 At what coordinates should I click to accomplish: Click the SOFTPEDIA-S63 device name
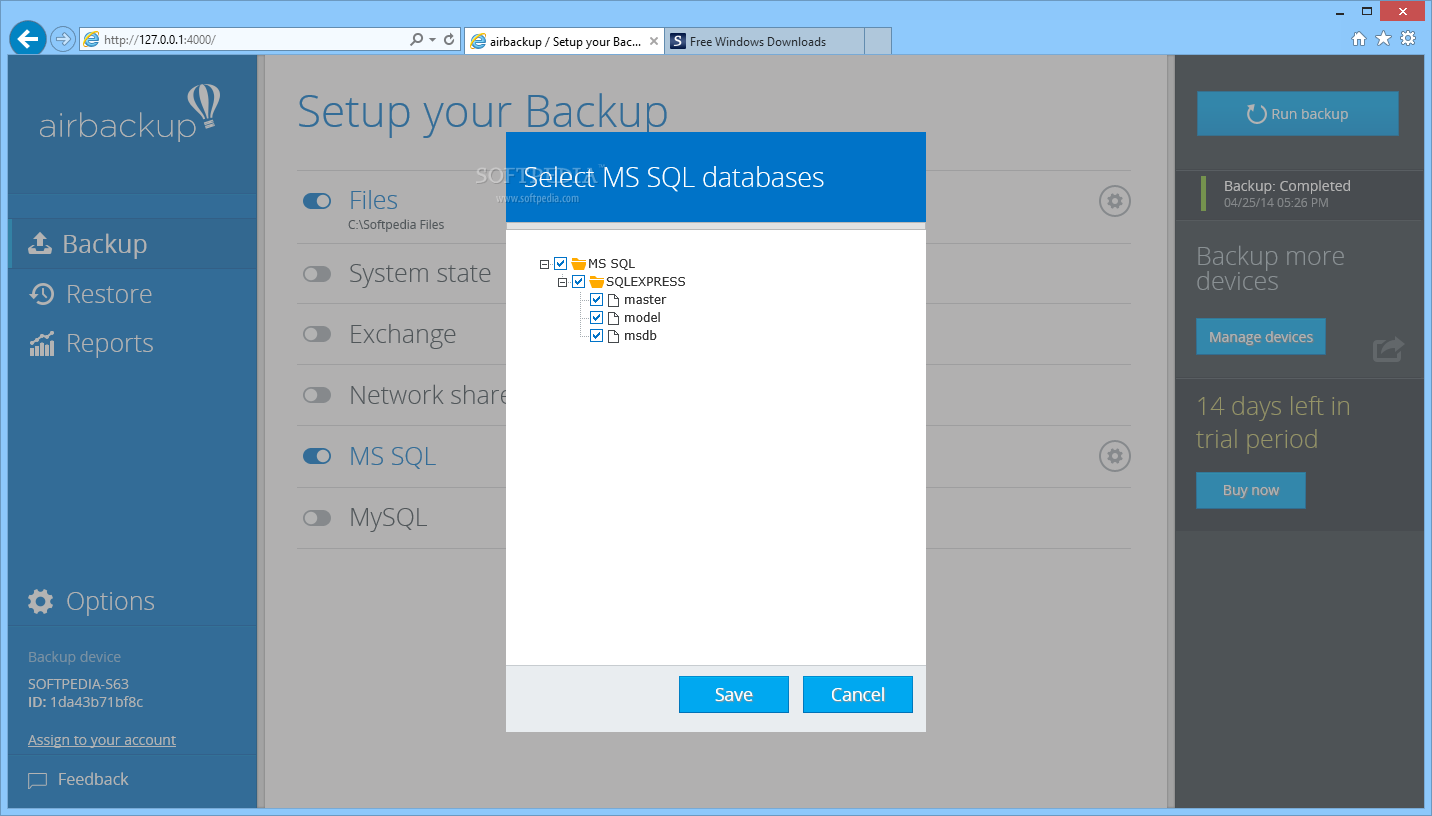pyautogui.click(x=78, y=684)
